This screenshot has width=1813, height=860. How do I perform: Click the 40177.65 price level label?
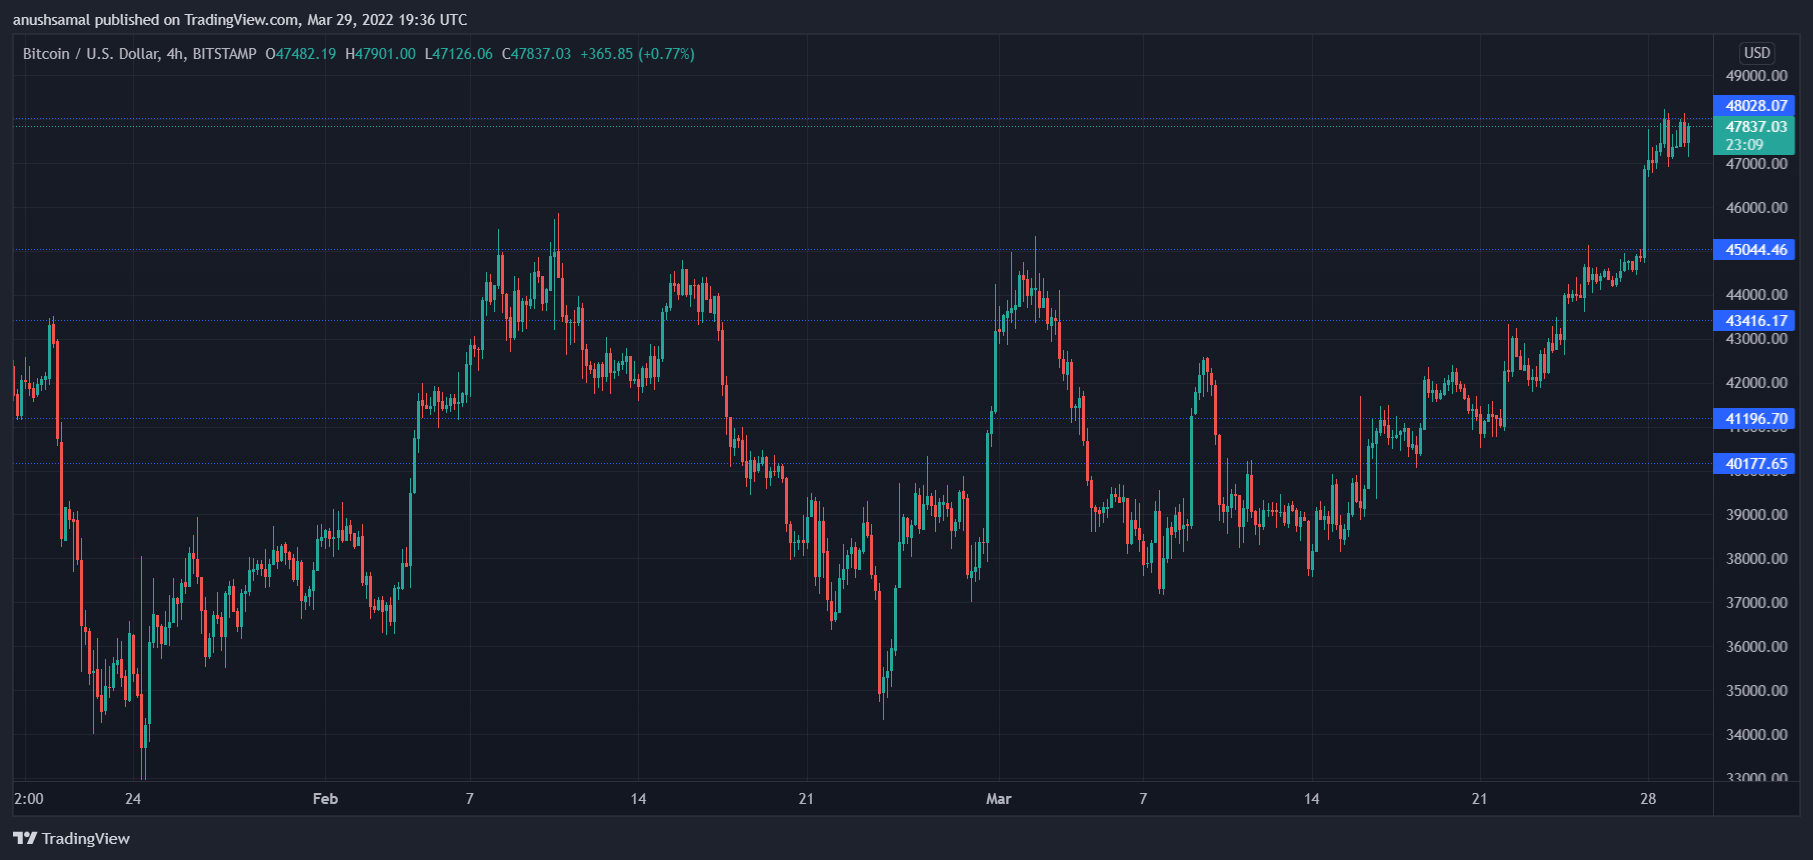[1755, 464]
